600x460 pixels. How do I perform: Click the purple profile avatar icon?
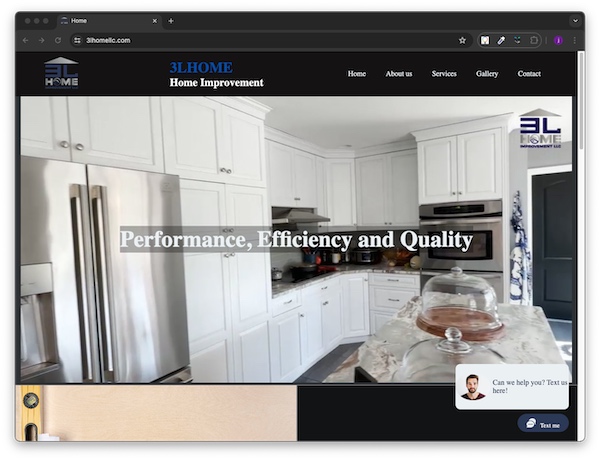(558, 40)
